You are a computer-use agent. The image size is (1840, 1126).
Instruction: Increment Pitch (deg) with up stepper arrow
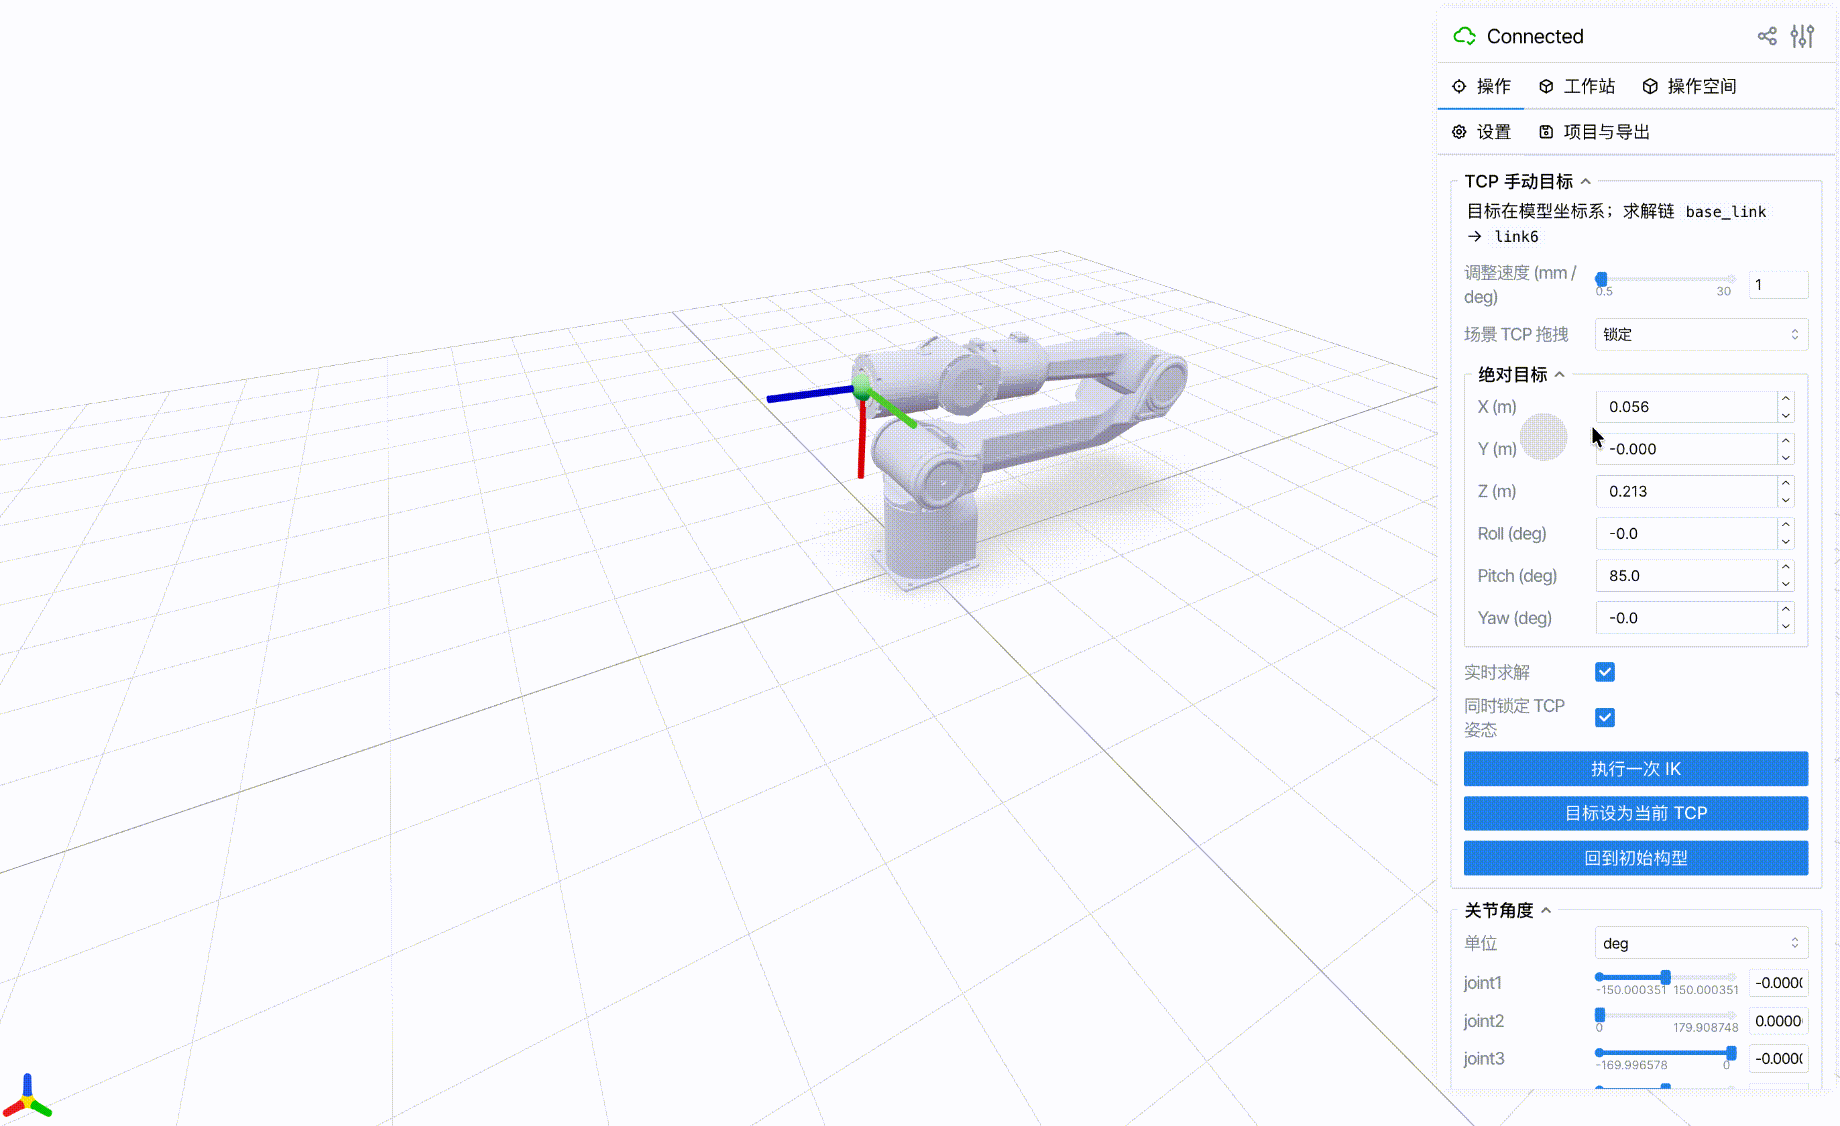tap(1786, 568)
